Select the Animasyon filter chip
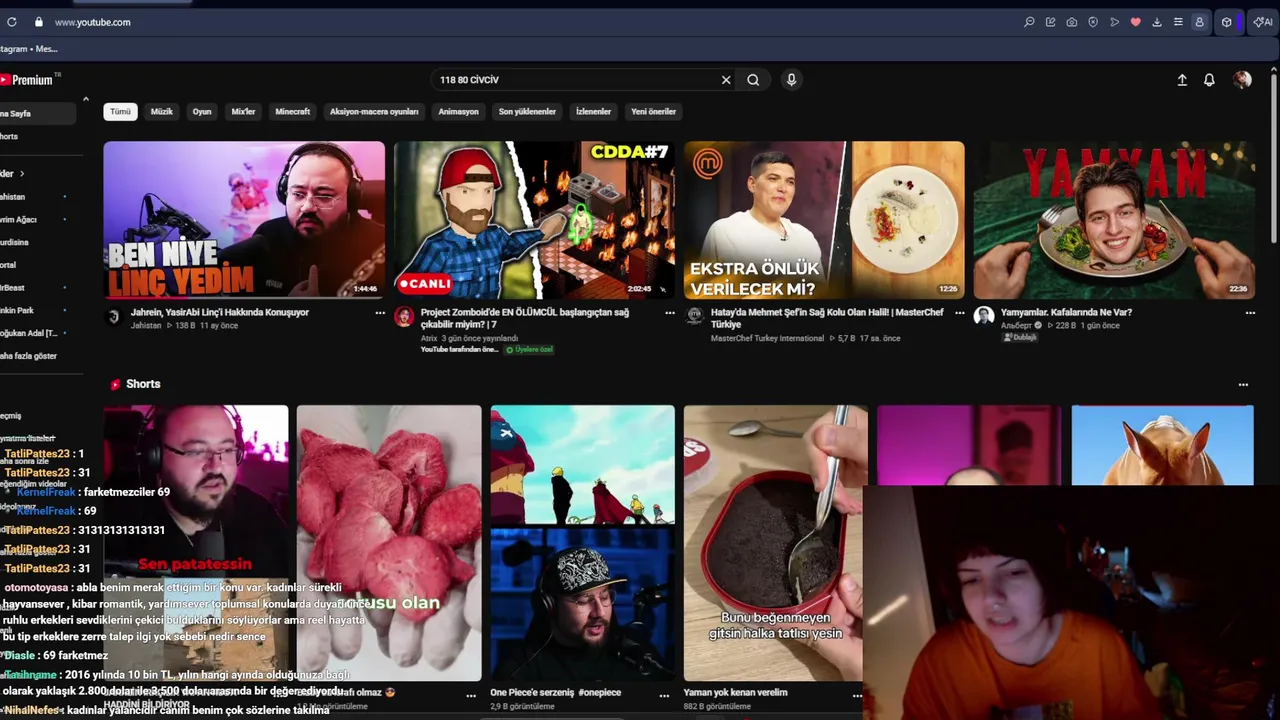The height and width of the screenshot is (720, 1280). (458, 112)
